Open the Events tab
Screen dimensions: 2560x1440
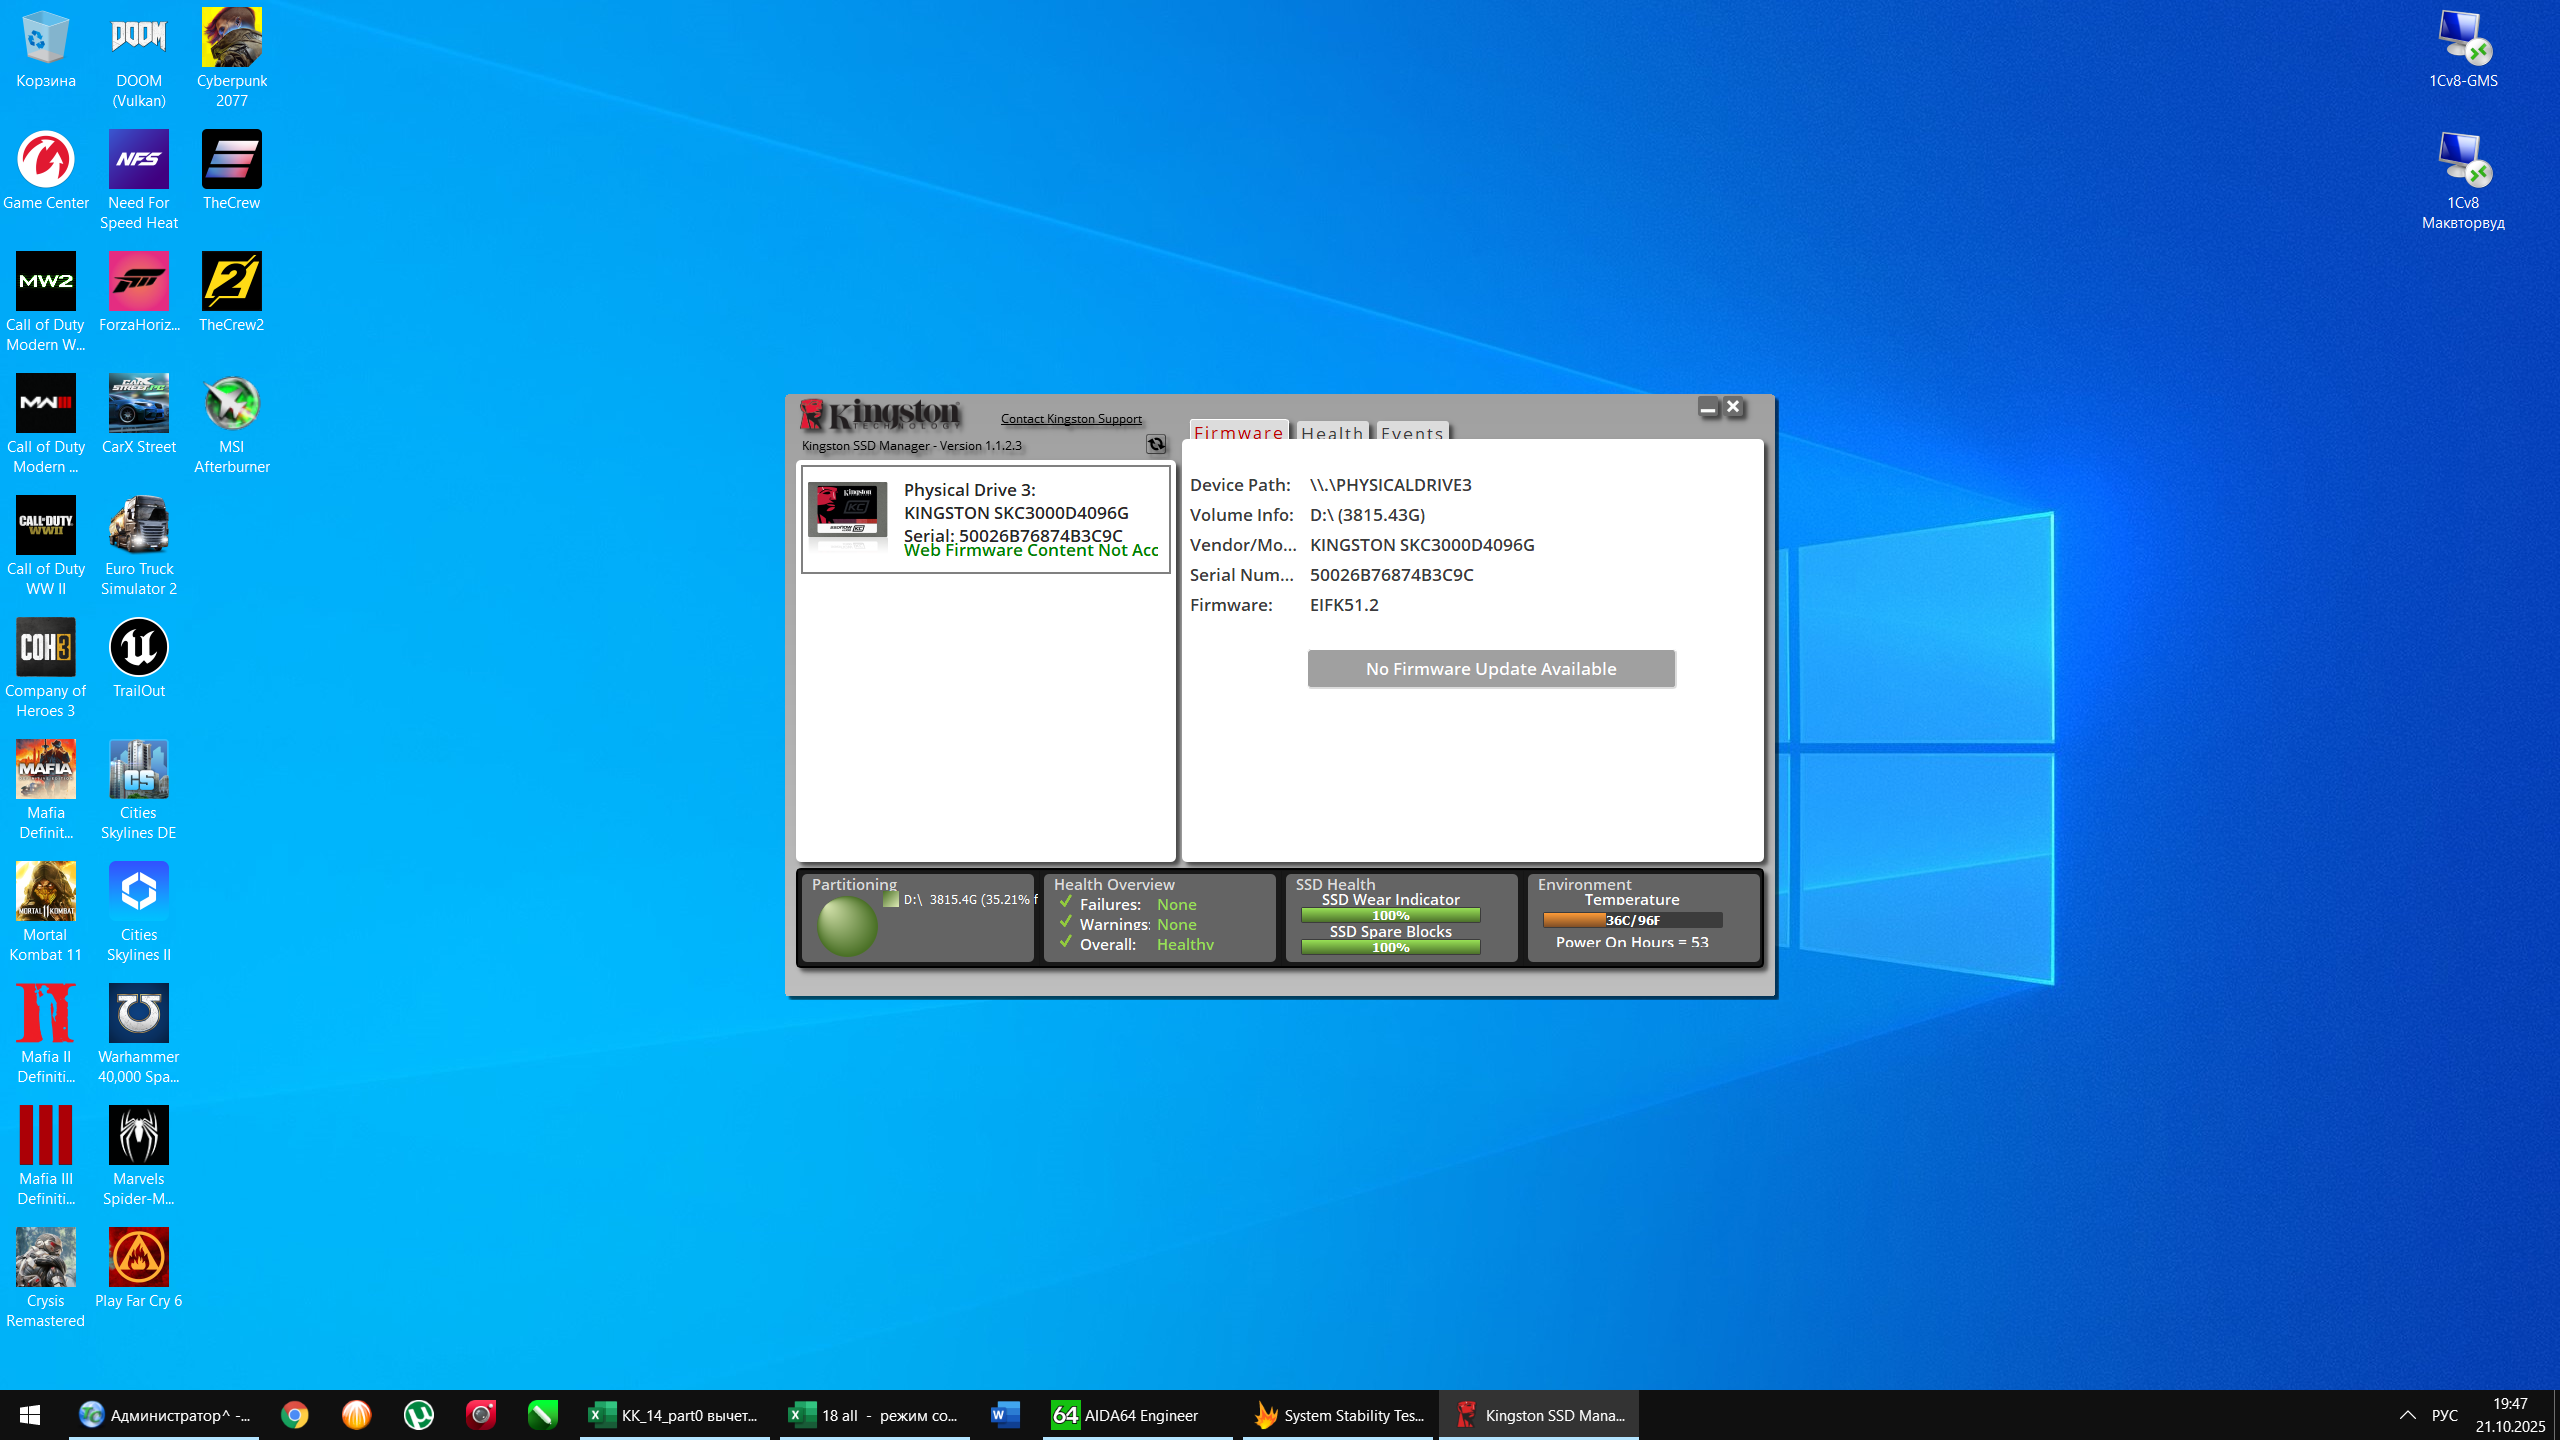1411,432
